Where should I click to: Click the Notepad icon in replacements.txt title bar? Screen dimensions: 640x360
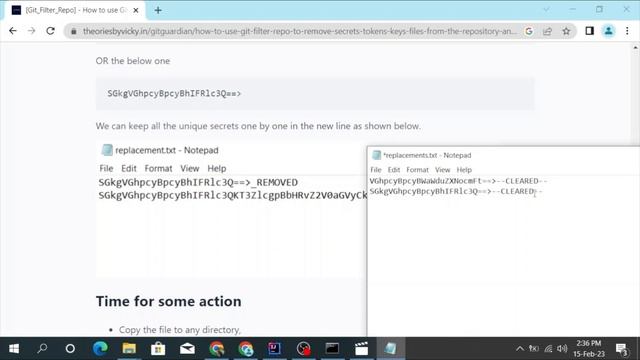coord(376,155)
